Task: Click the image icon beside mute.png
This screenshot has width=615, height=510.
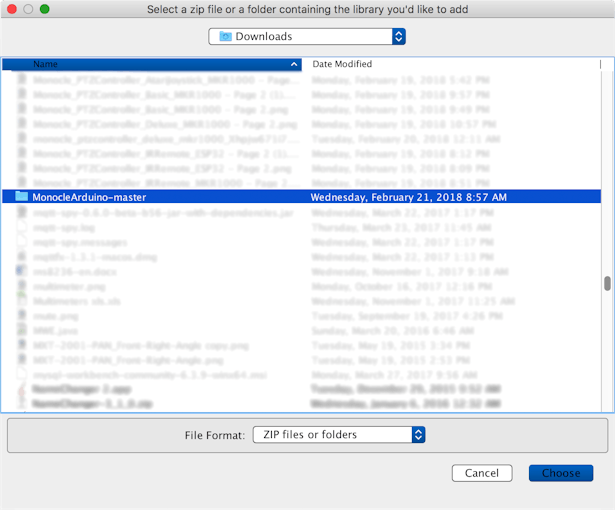Action: 22,315
